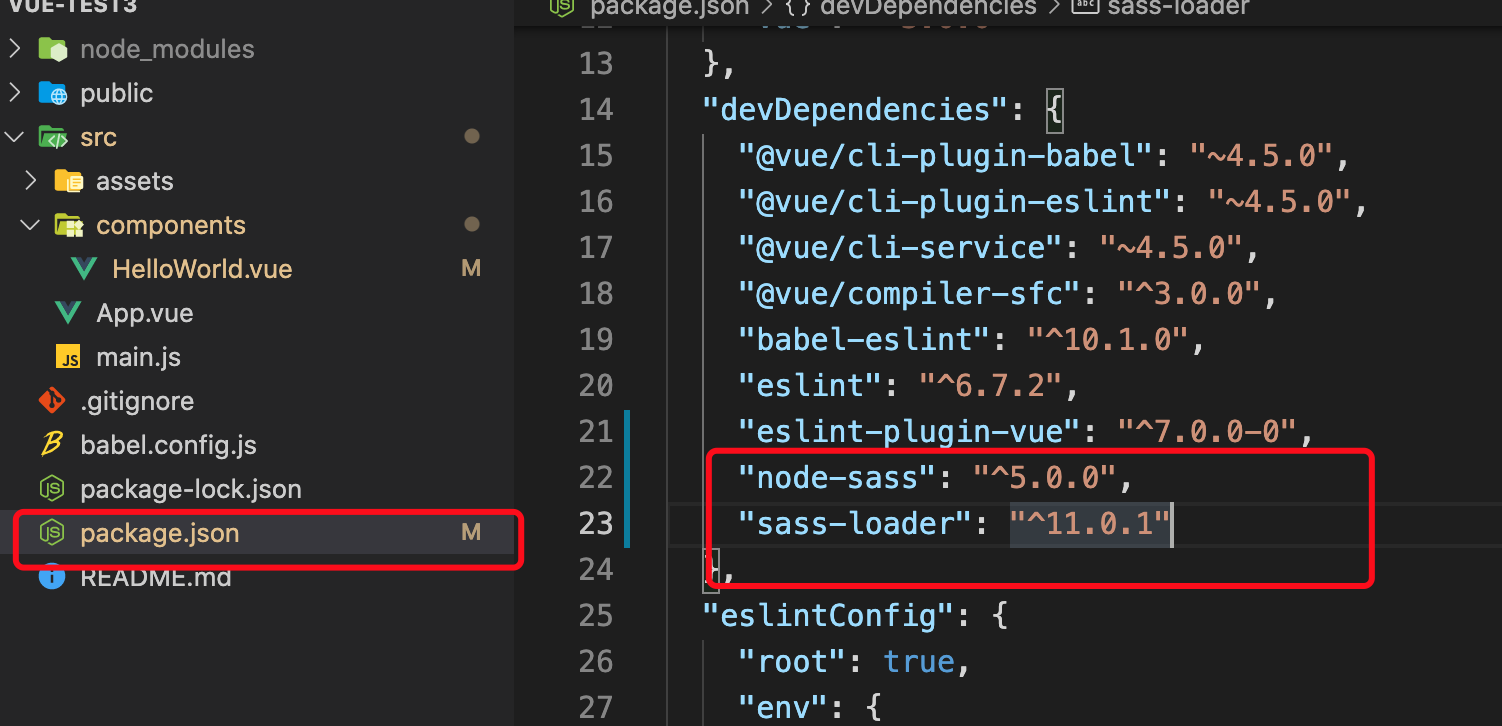Click the info icon beside README.md

pyautogui.click(x=52, y=577)
